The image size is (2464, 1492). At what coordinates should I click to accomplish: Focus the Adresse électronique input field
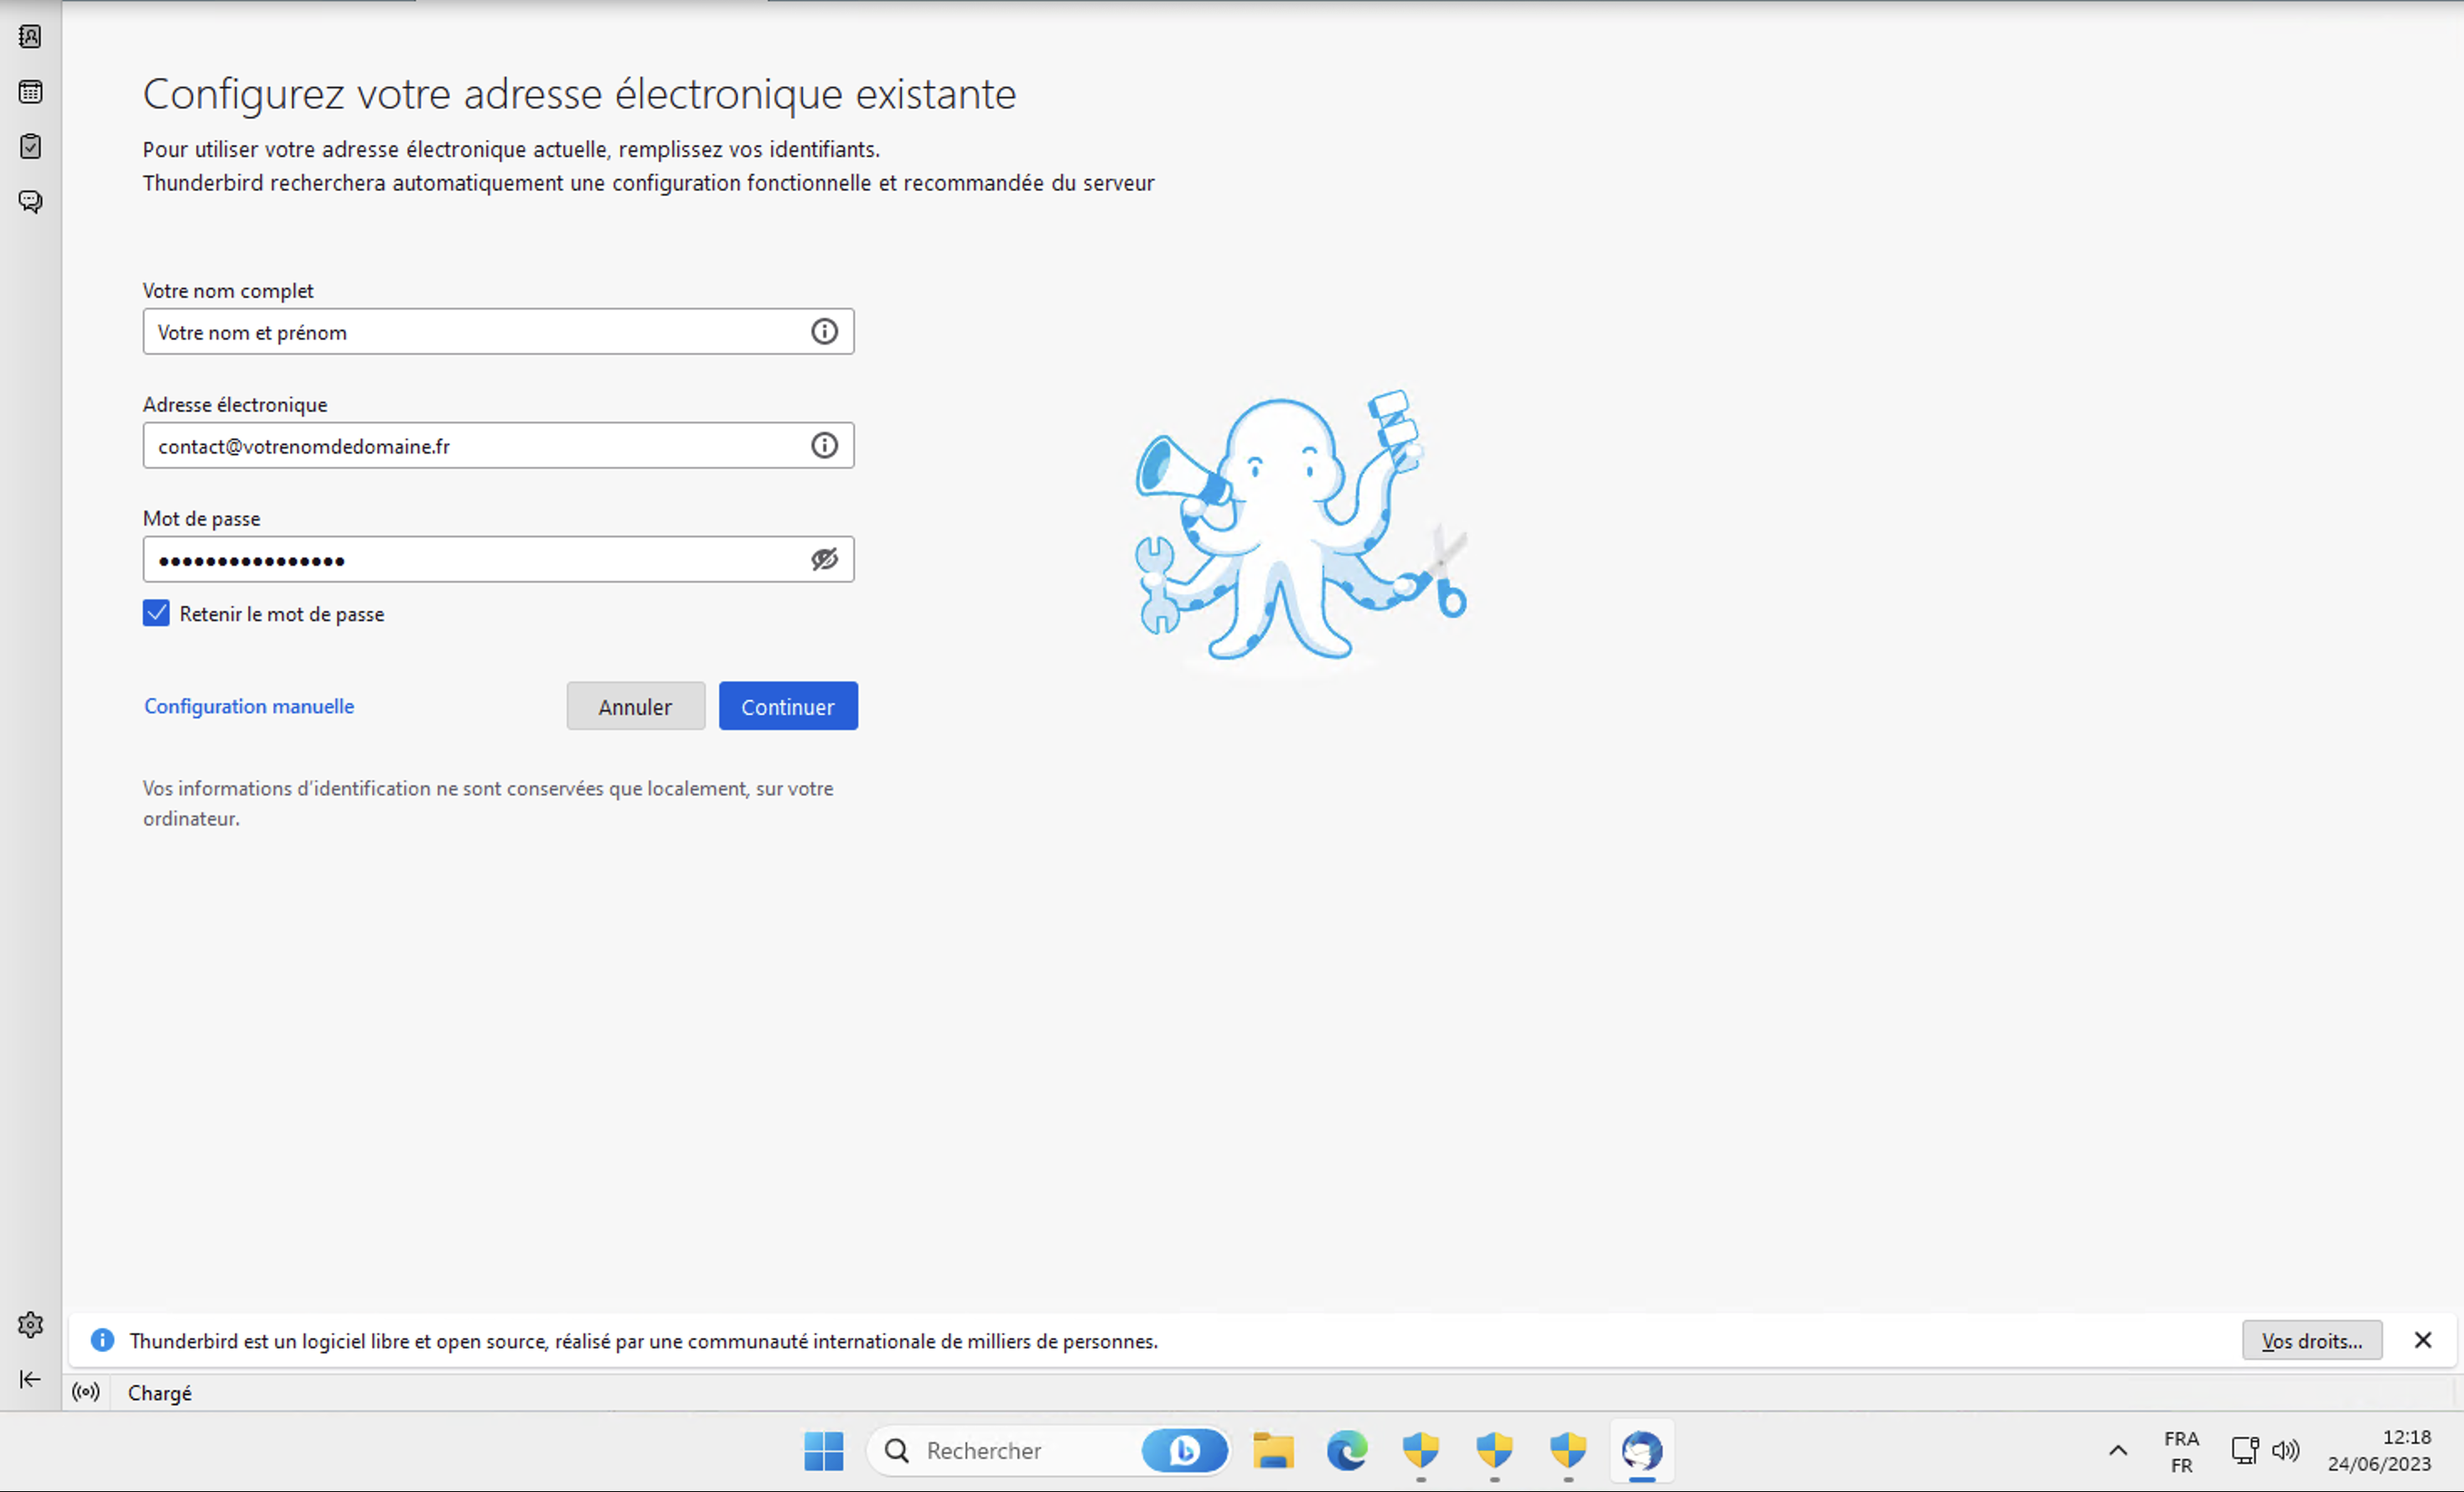pos(498,445)
